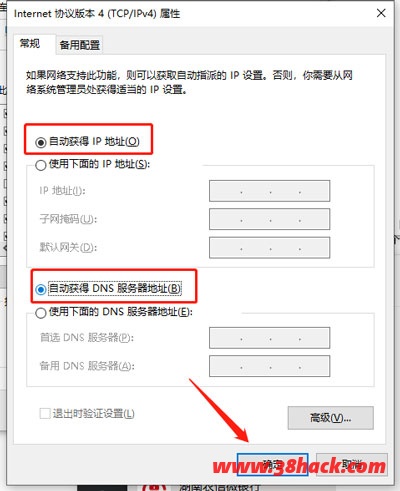Open the 备用配置 tab
Image resolution: width=400 pixels, height=491 pixels.
(x=80, y=45)
